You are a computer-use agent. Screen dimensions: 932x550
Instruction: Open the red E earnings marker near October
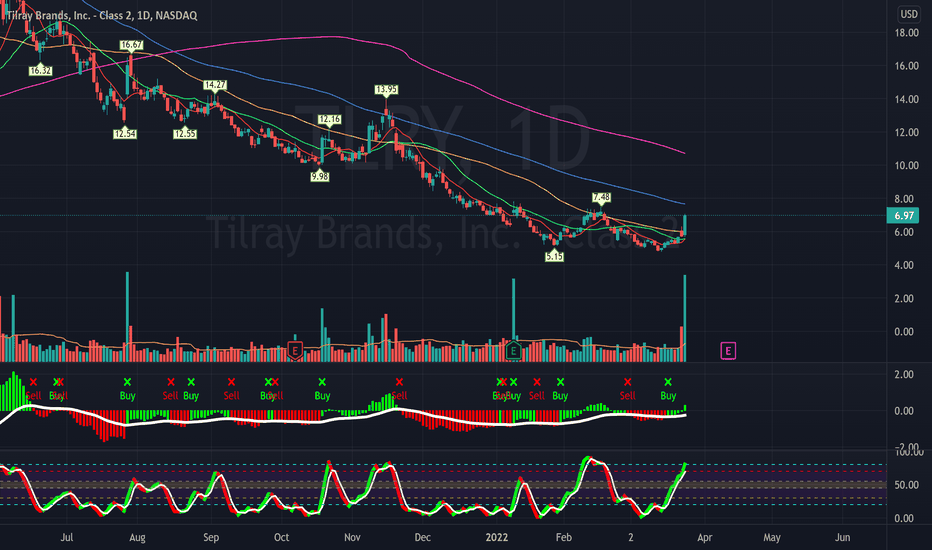pyautogui.click(x=295, y=350)
